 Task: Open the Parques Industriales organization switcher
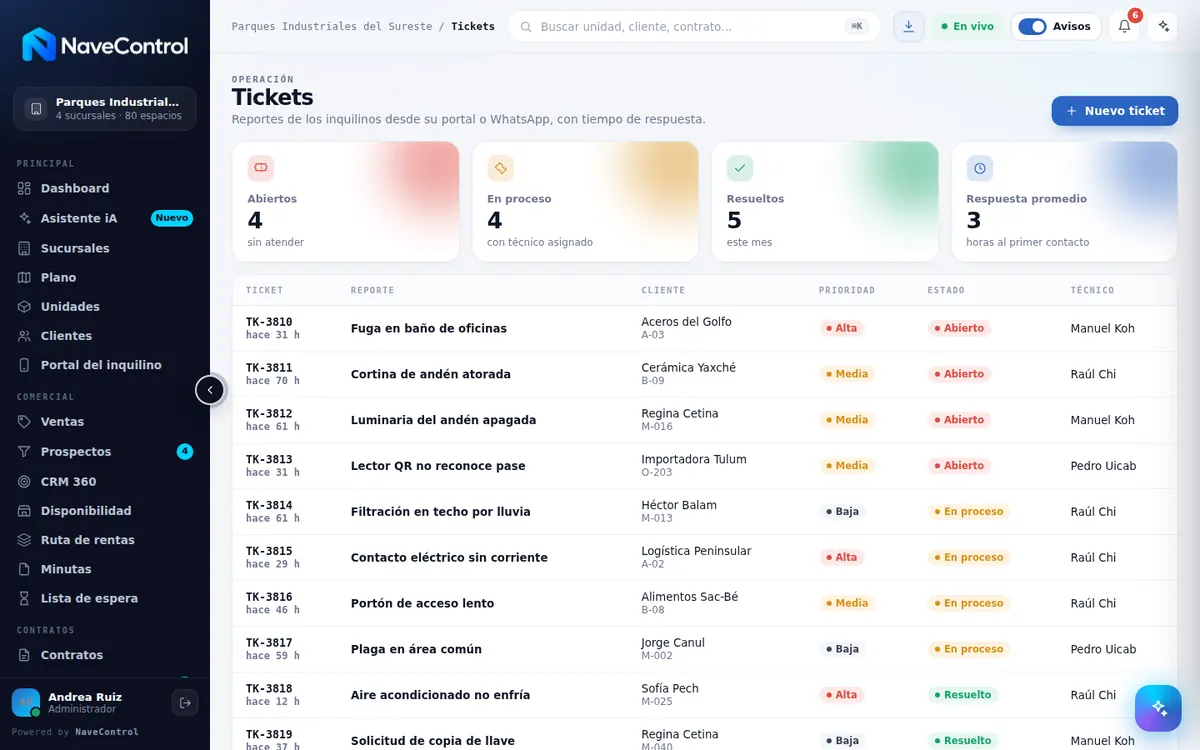(105, 109)
